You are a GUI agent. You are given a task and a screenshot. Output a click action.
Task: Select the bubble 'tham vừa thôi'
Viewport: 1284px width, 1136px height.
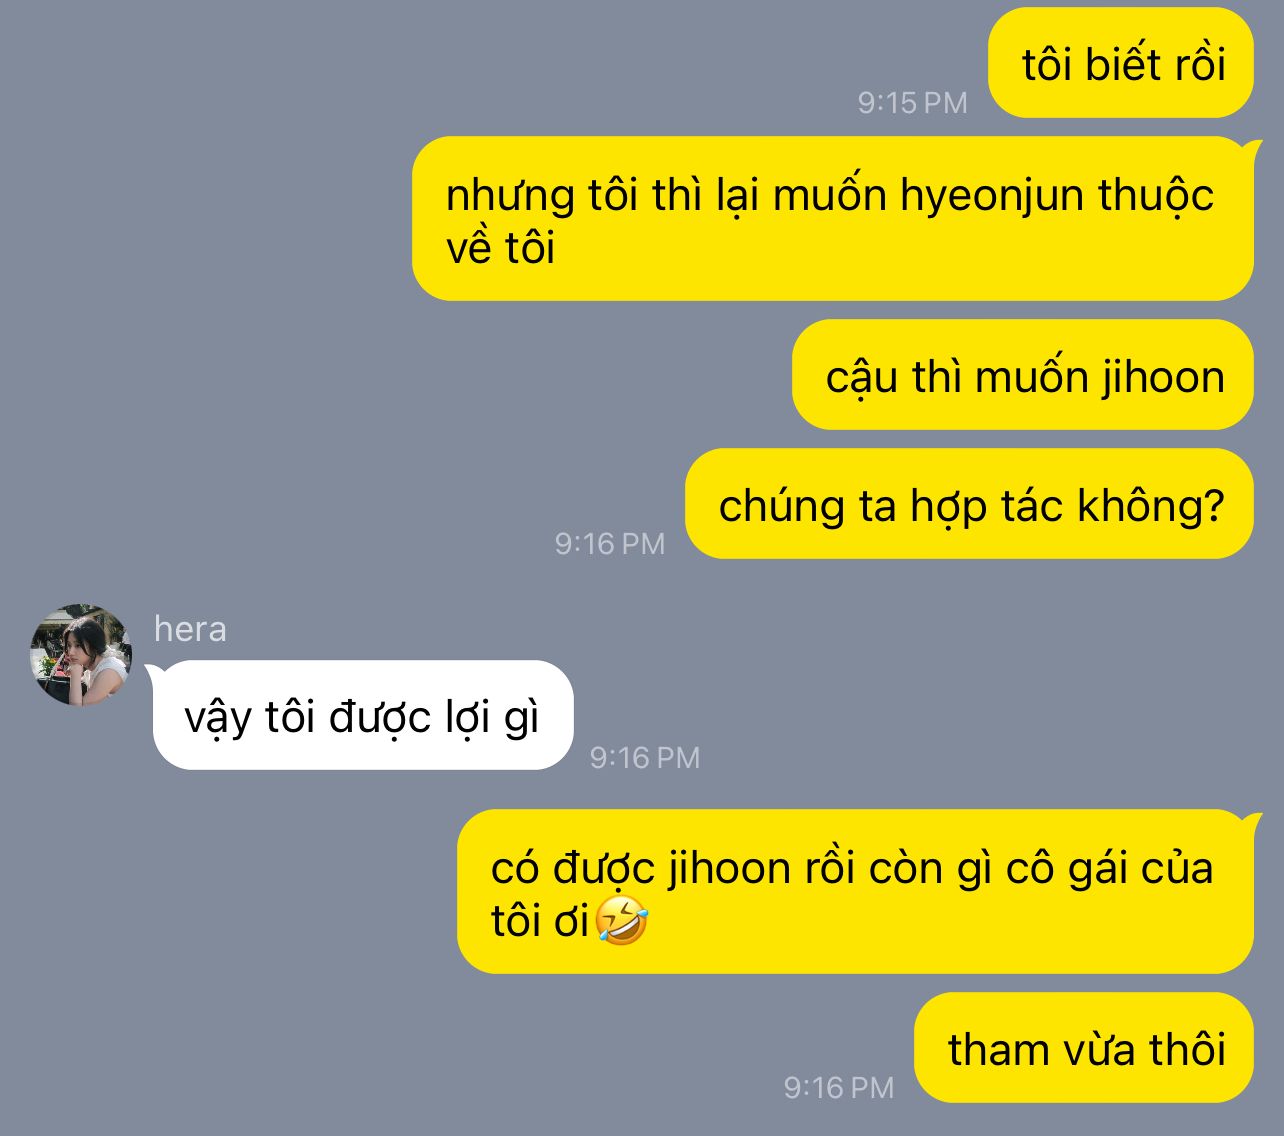[x=1084, y=1048]
